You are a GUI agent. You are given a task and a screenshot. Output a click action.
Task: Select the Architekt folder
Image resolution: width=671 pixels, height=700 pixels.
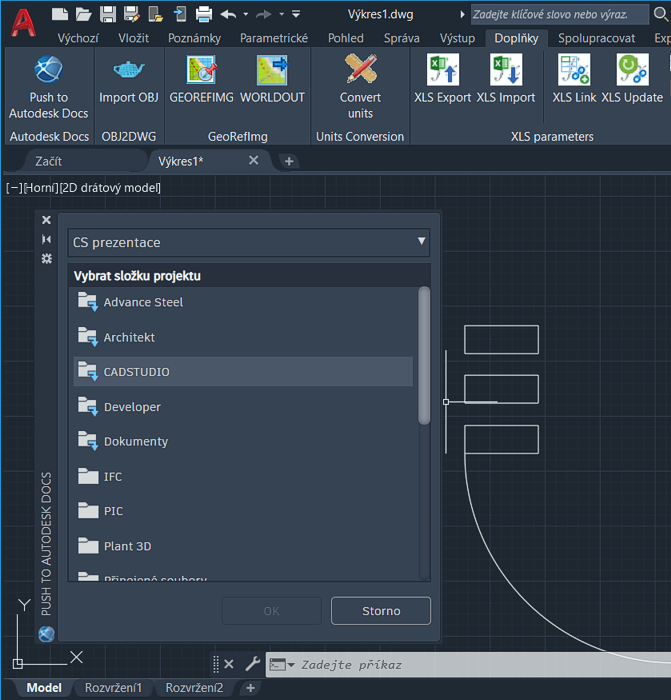(x=243, y=337)
